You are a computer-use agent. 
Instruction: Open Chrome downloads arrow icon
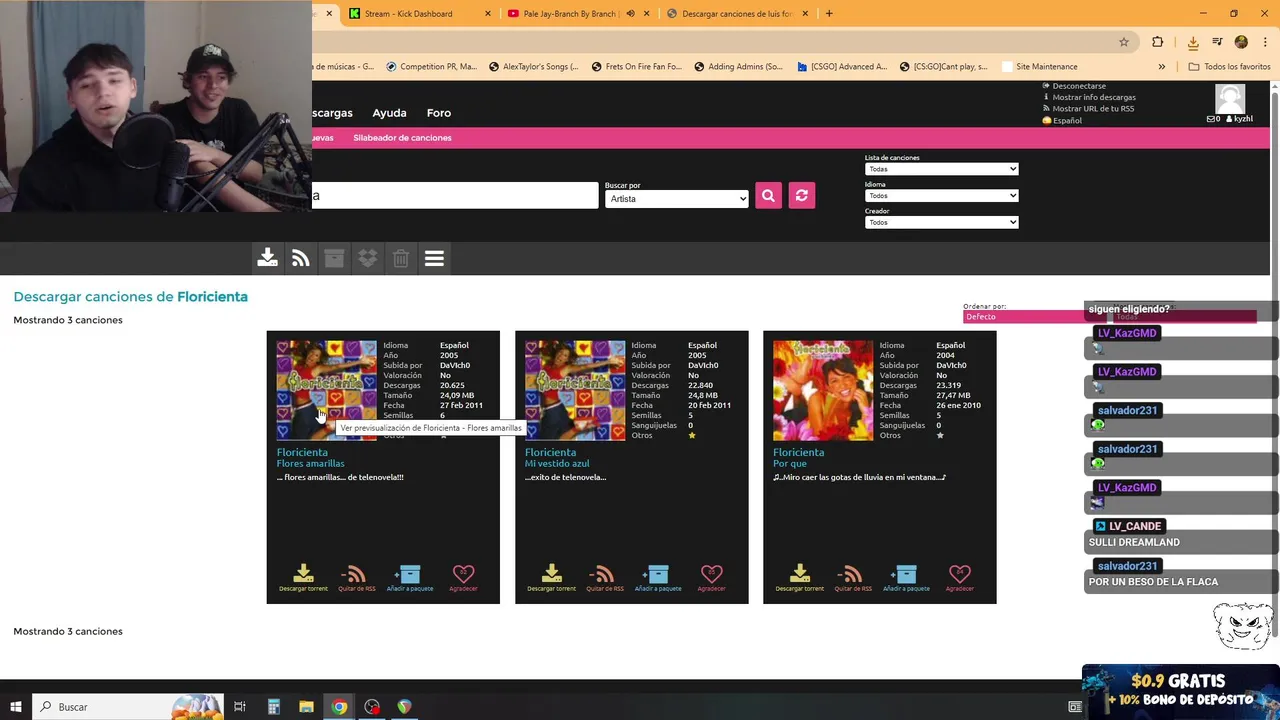[1193, 42]
